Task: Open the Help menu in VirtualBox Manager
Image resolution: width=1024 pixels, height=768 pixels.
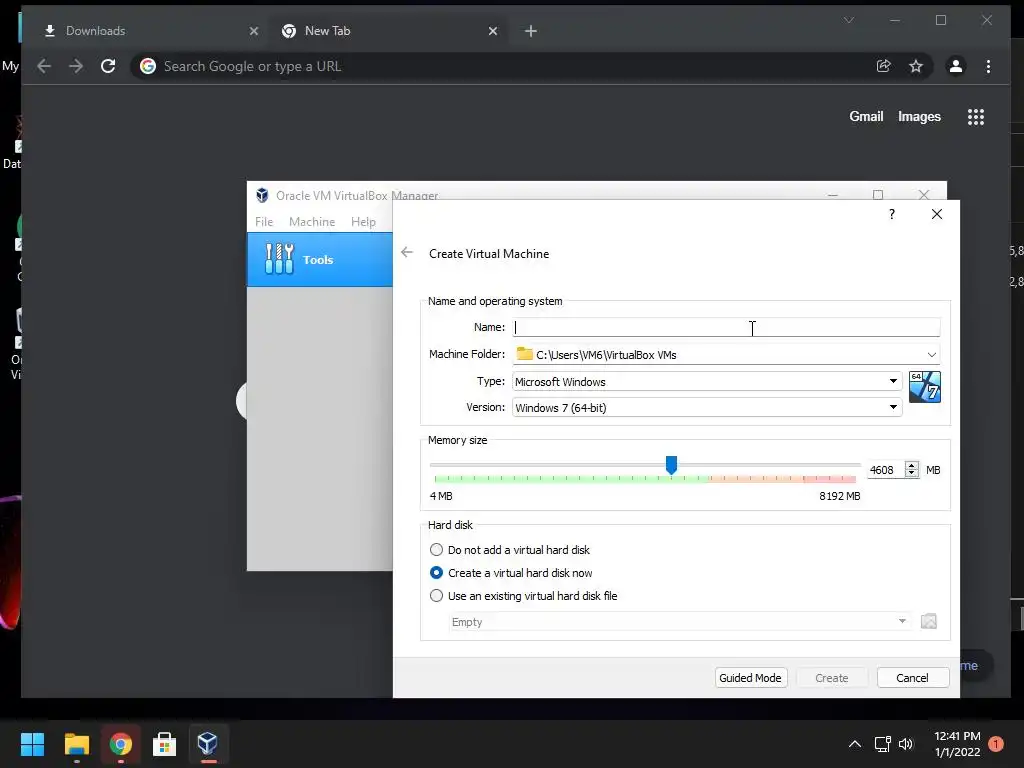Action: [363, 221]
